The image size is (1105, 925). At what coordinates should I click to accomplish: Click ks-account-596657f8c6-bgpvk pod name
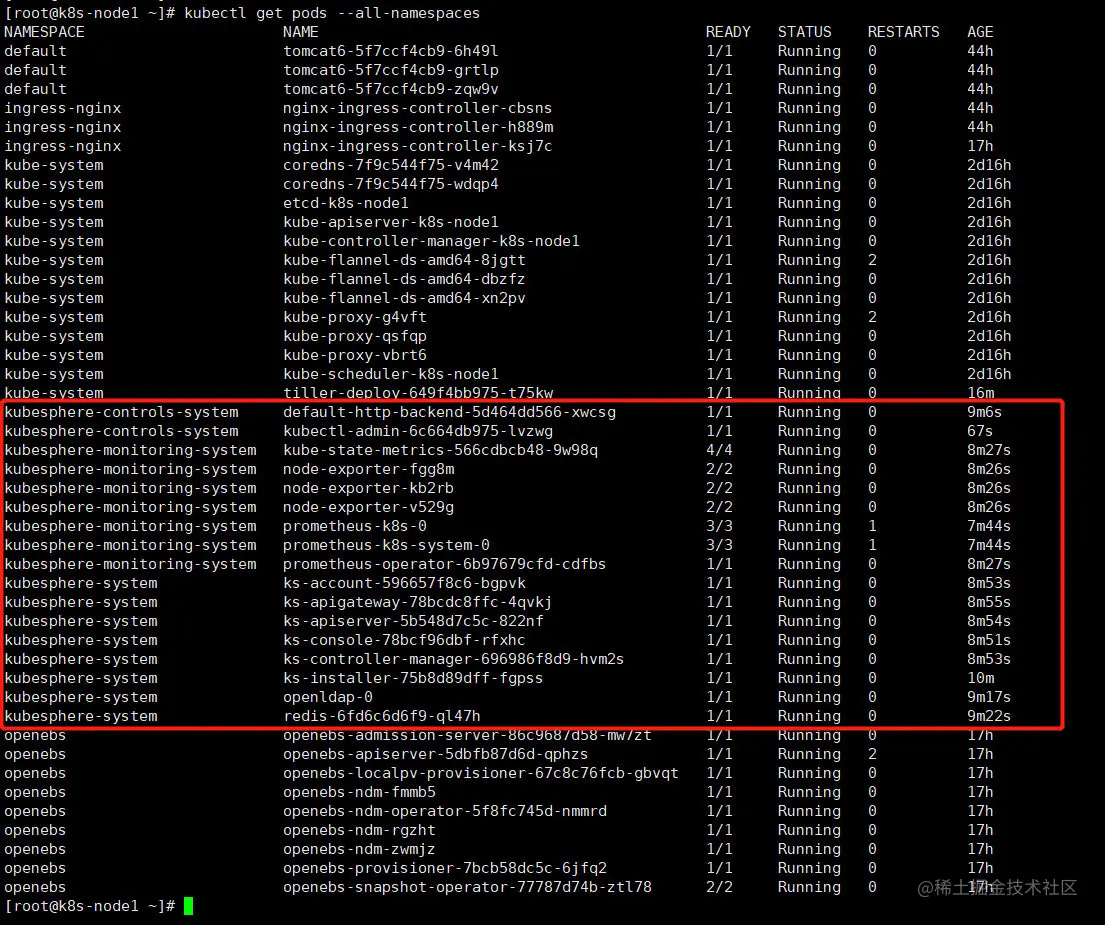tap(404, 584)
